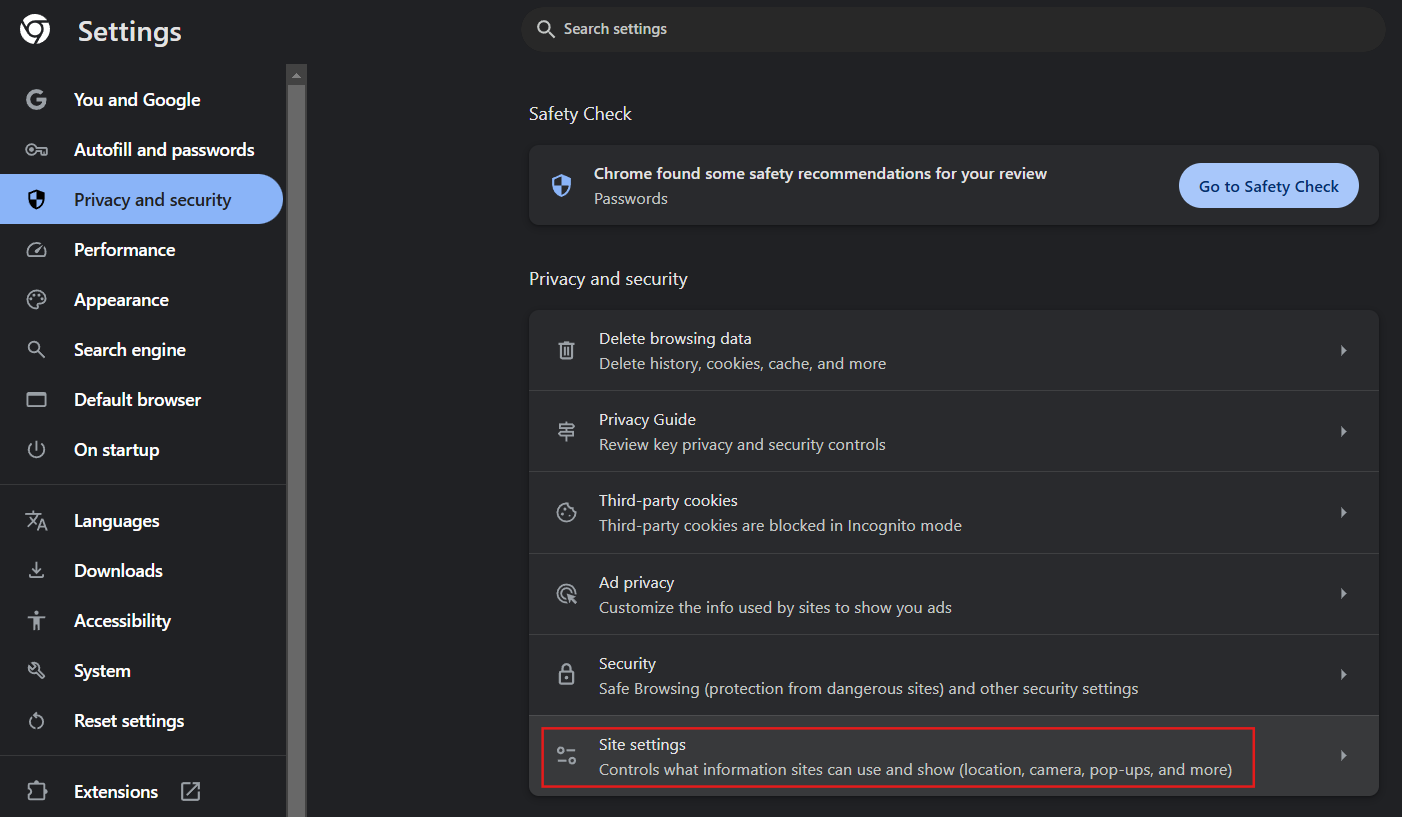Click the Chrome logo icon beside Settings
This screenshot has width=1402, height=817.
(x=35, y=30)
